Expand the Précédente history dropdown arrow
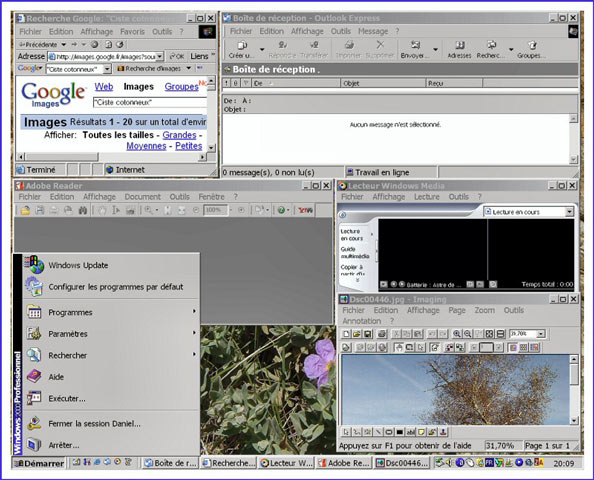Image resolution: width=594 pixels, height=480 pixels. coord(64,44)
